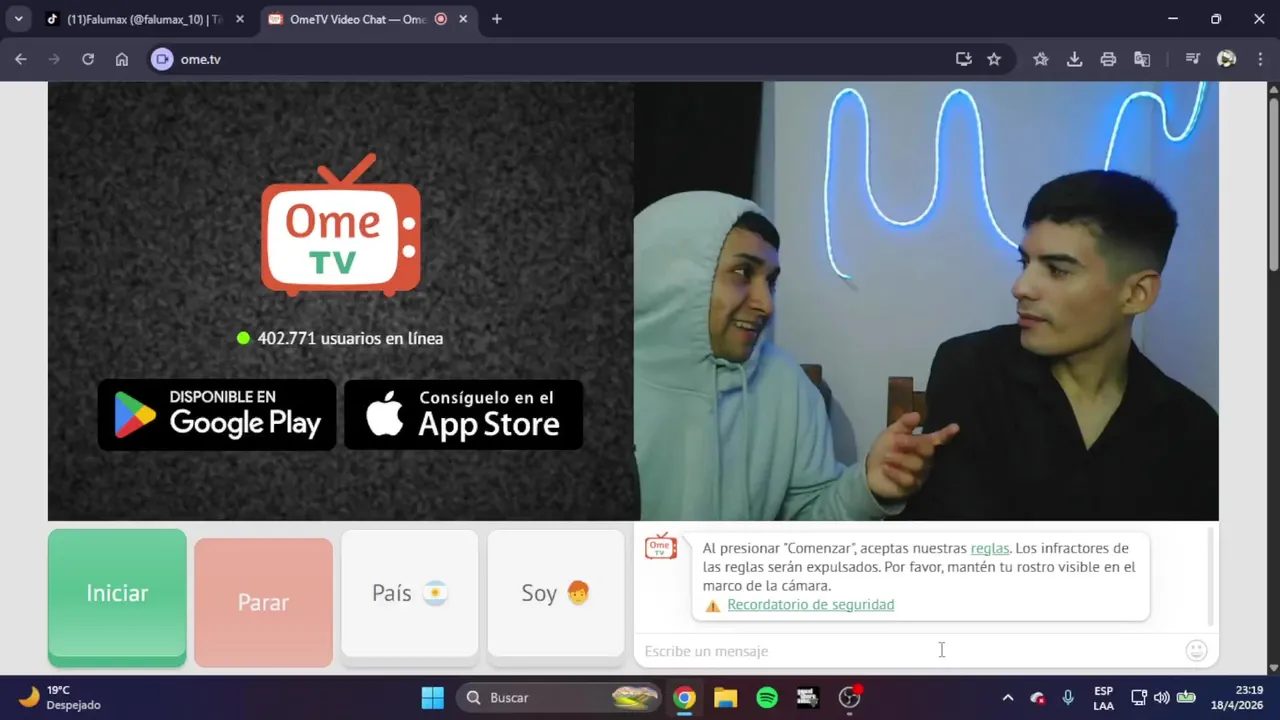Click the chat panel scrollbar
The height and width of the screenshot is (720, 1280).
tap(1212, 577)
